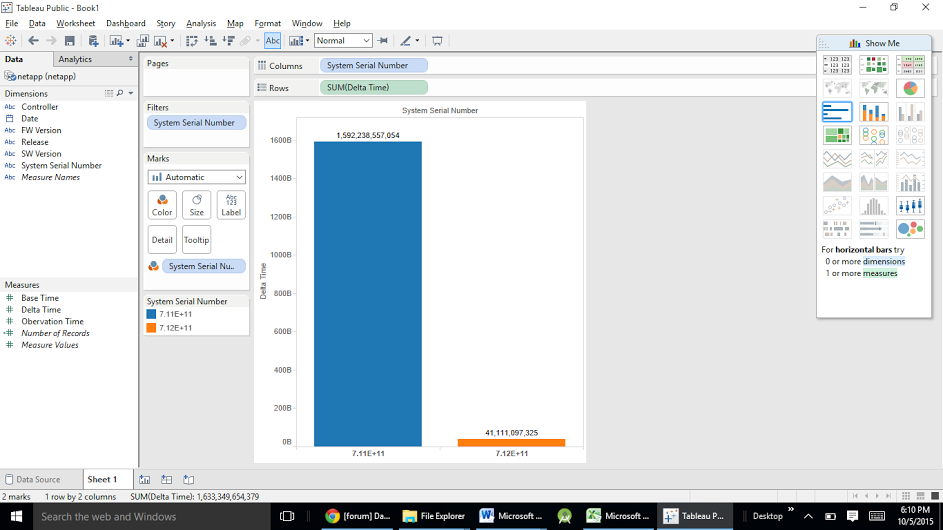Select the orange 7.12E+11 legend swatch
This screenshot has width=943, height=530.
pyautogui.click(x=151, y=328)
